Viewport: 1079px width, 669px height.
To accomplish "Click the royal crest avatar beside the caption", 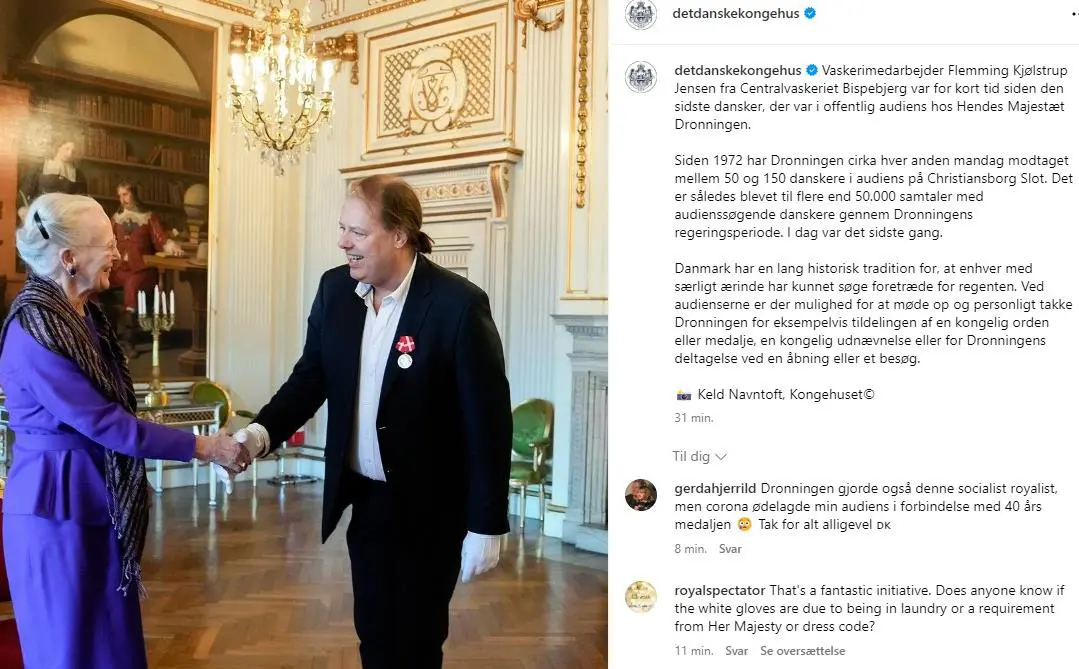I will 641,76.
